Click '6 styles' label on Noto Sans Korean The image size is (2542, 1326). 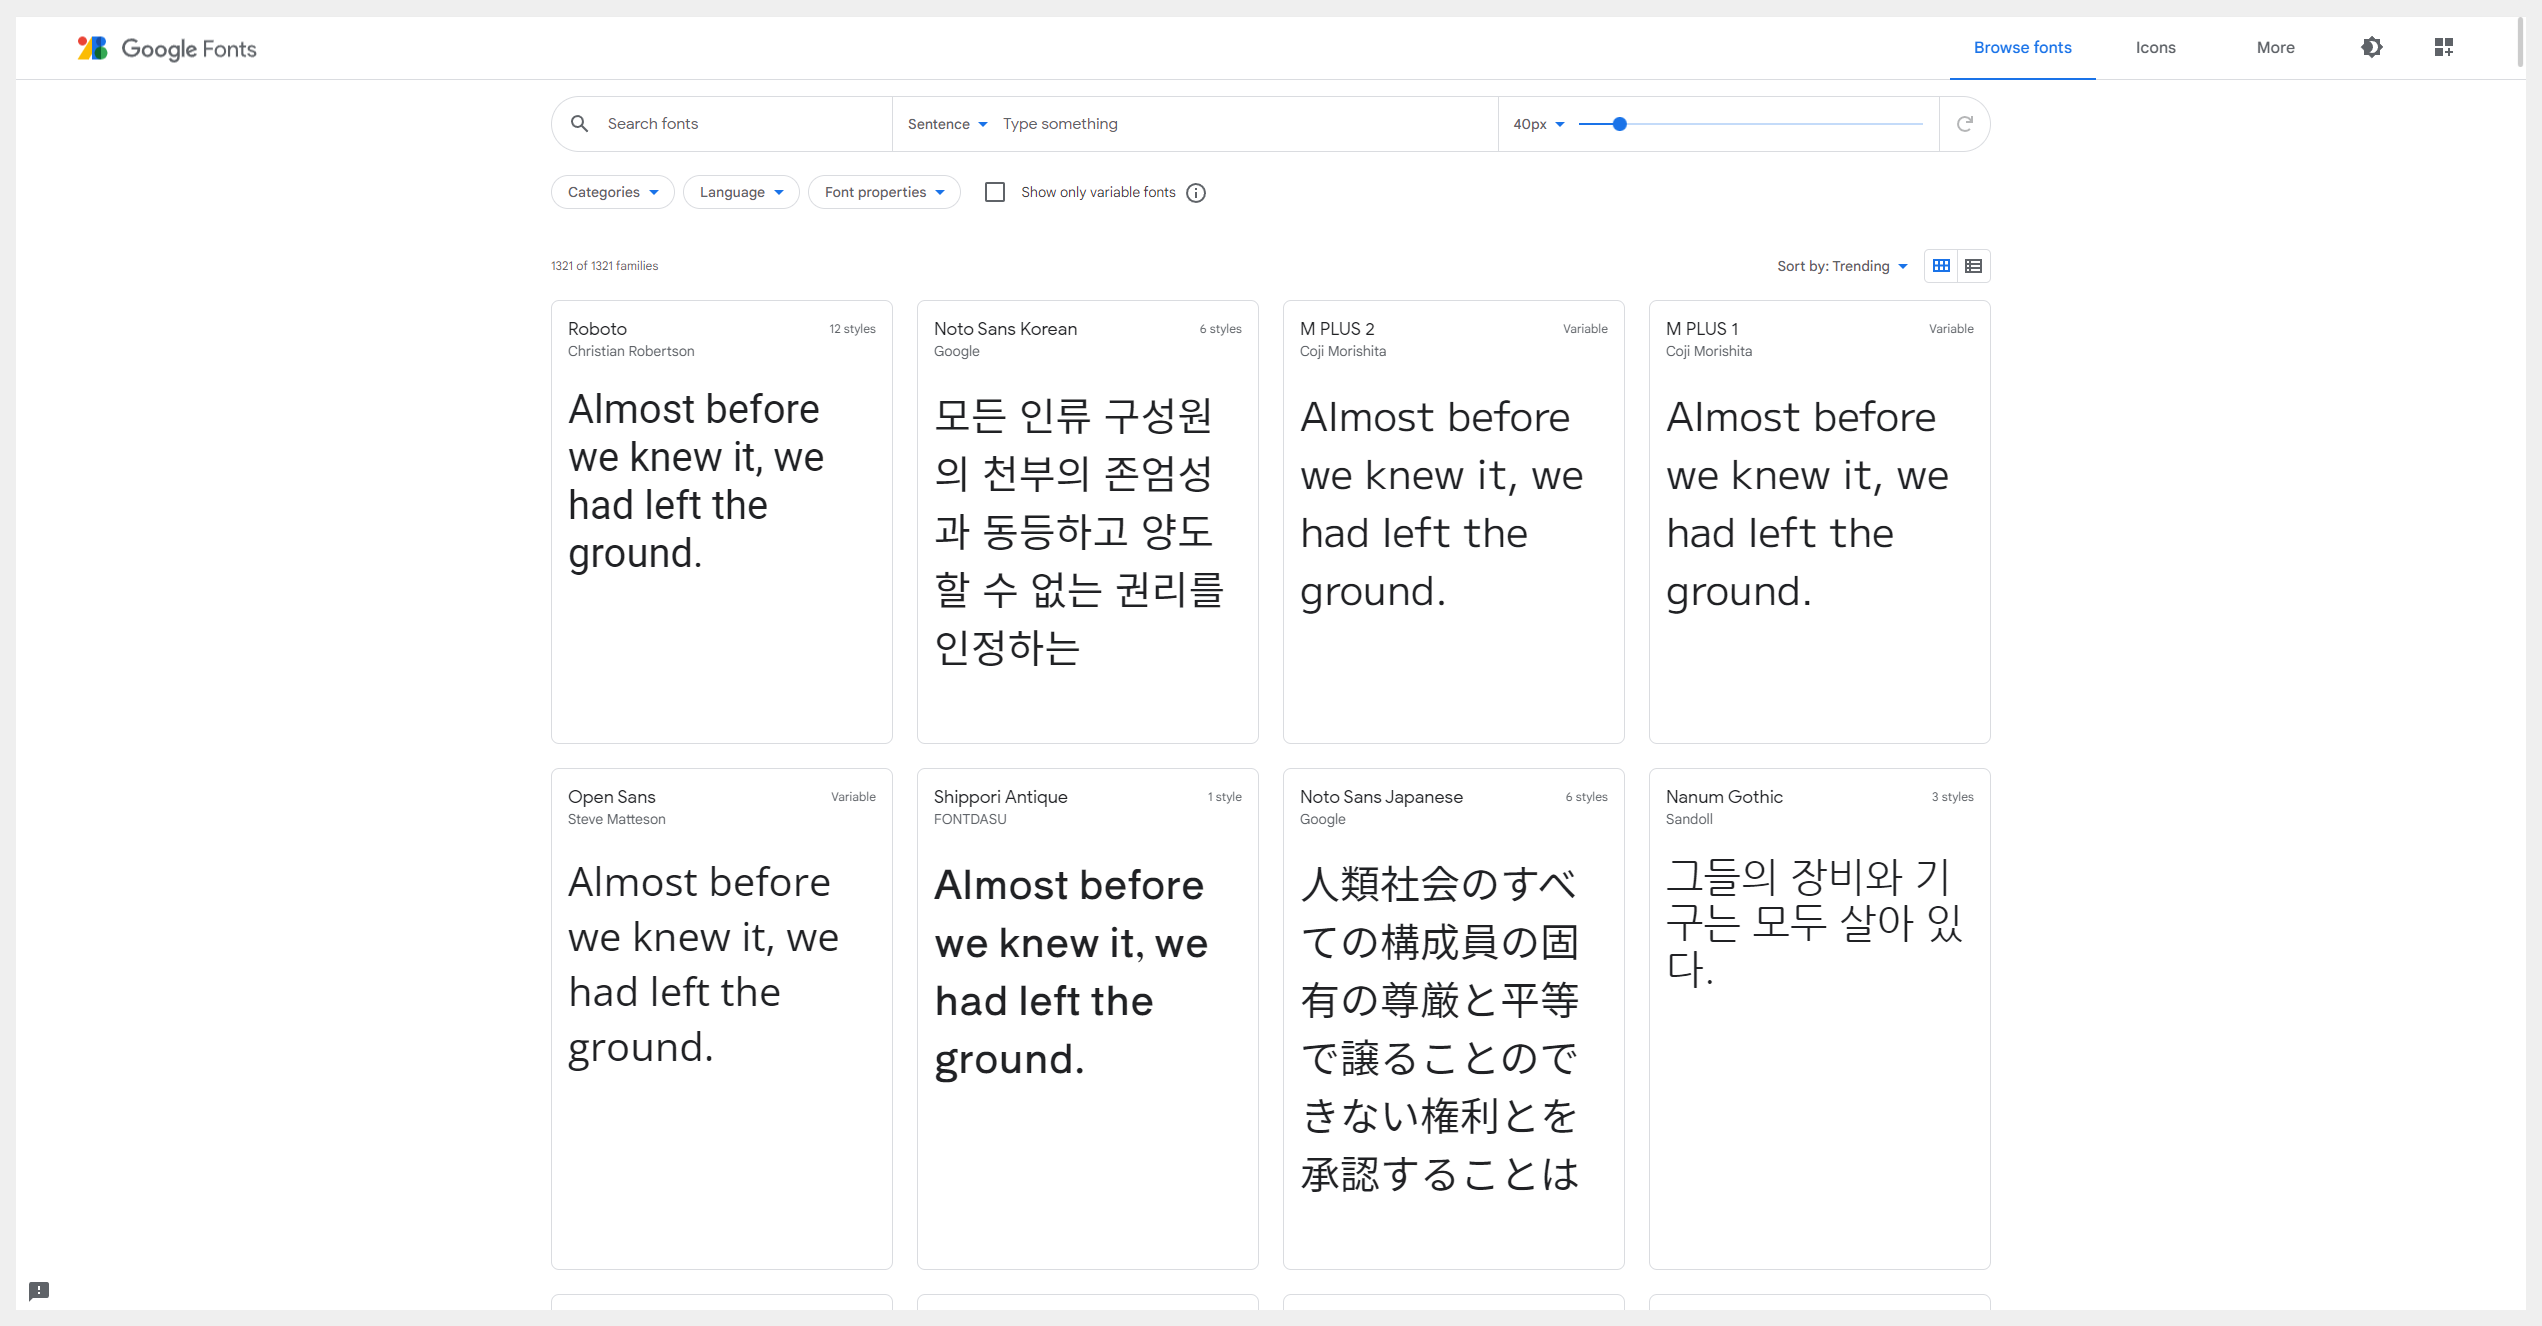click(1220, 329)
